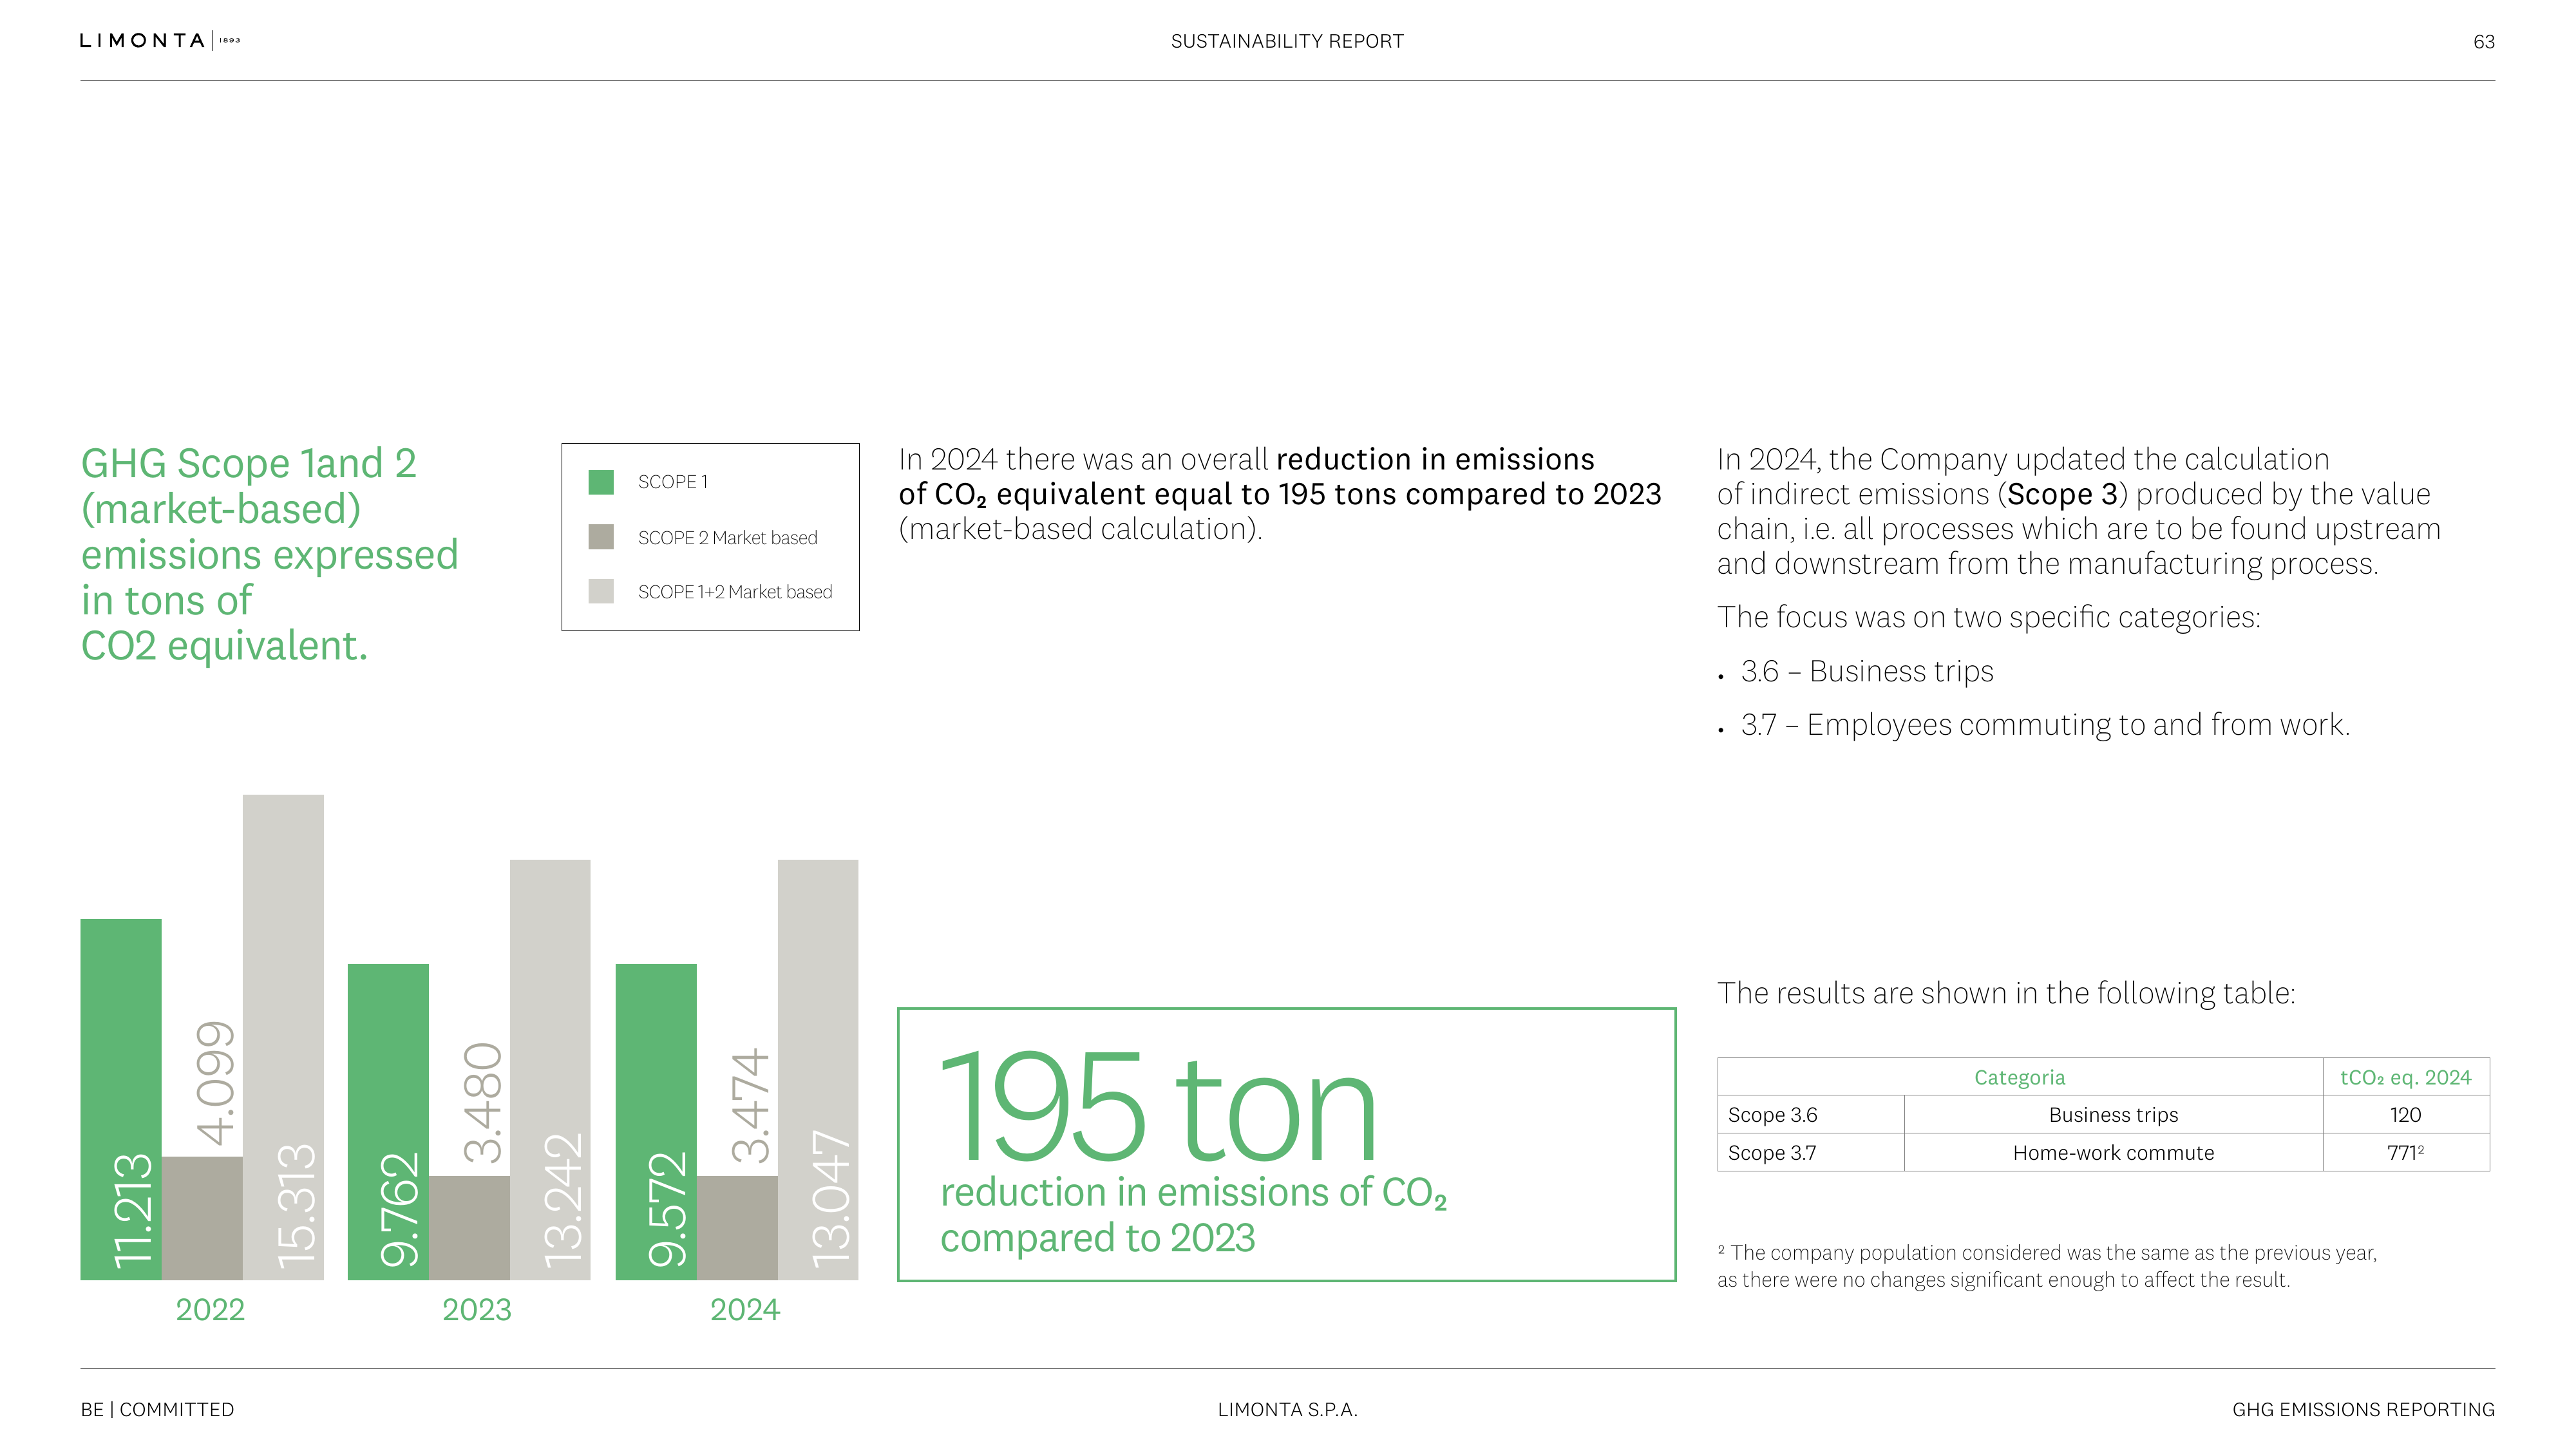The width and height of the screenshot is (2576, 1449).
Task: Click the 2024 year axis label
Action: click(x=745, y=1310)
